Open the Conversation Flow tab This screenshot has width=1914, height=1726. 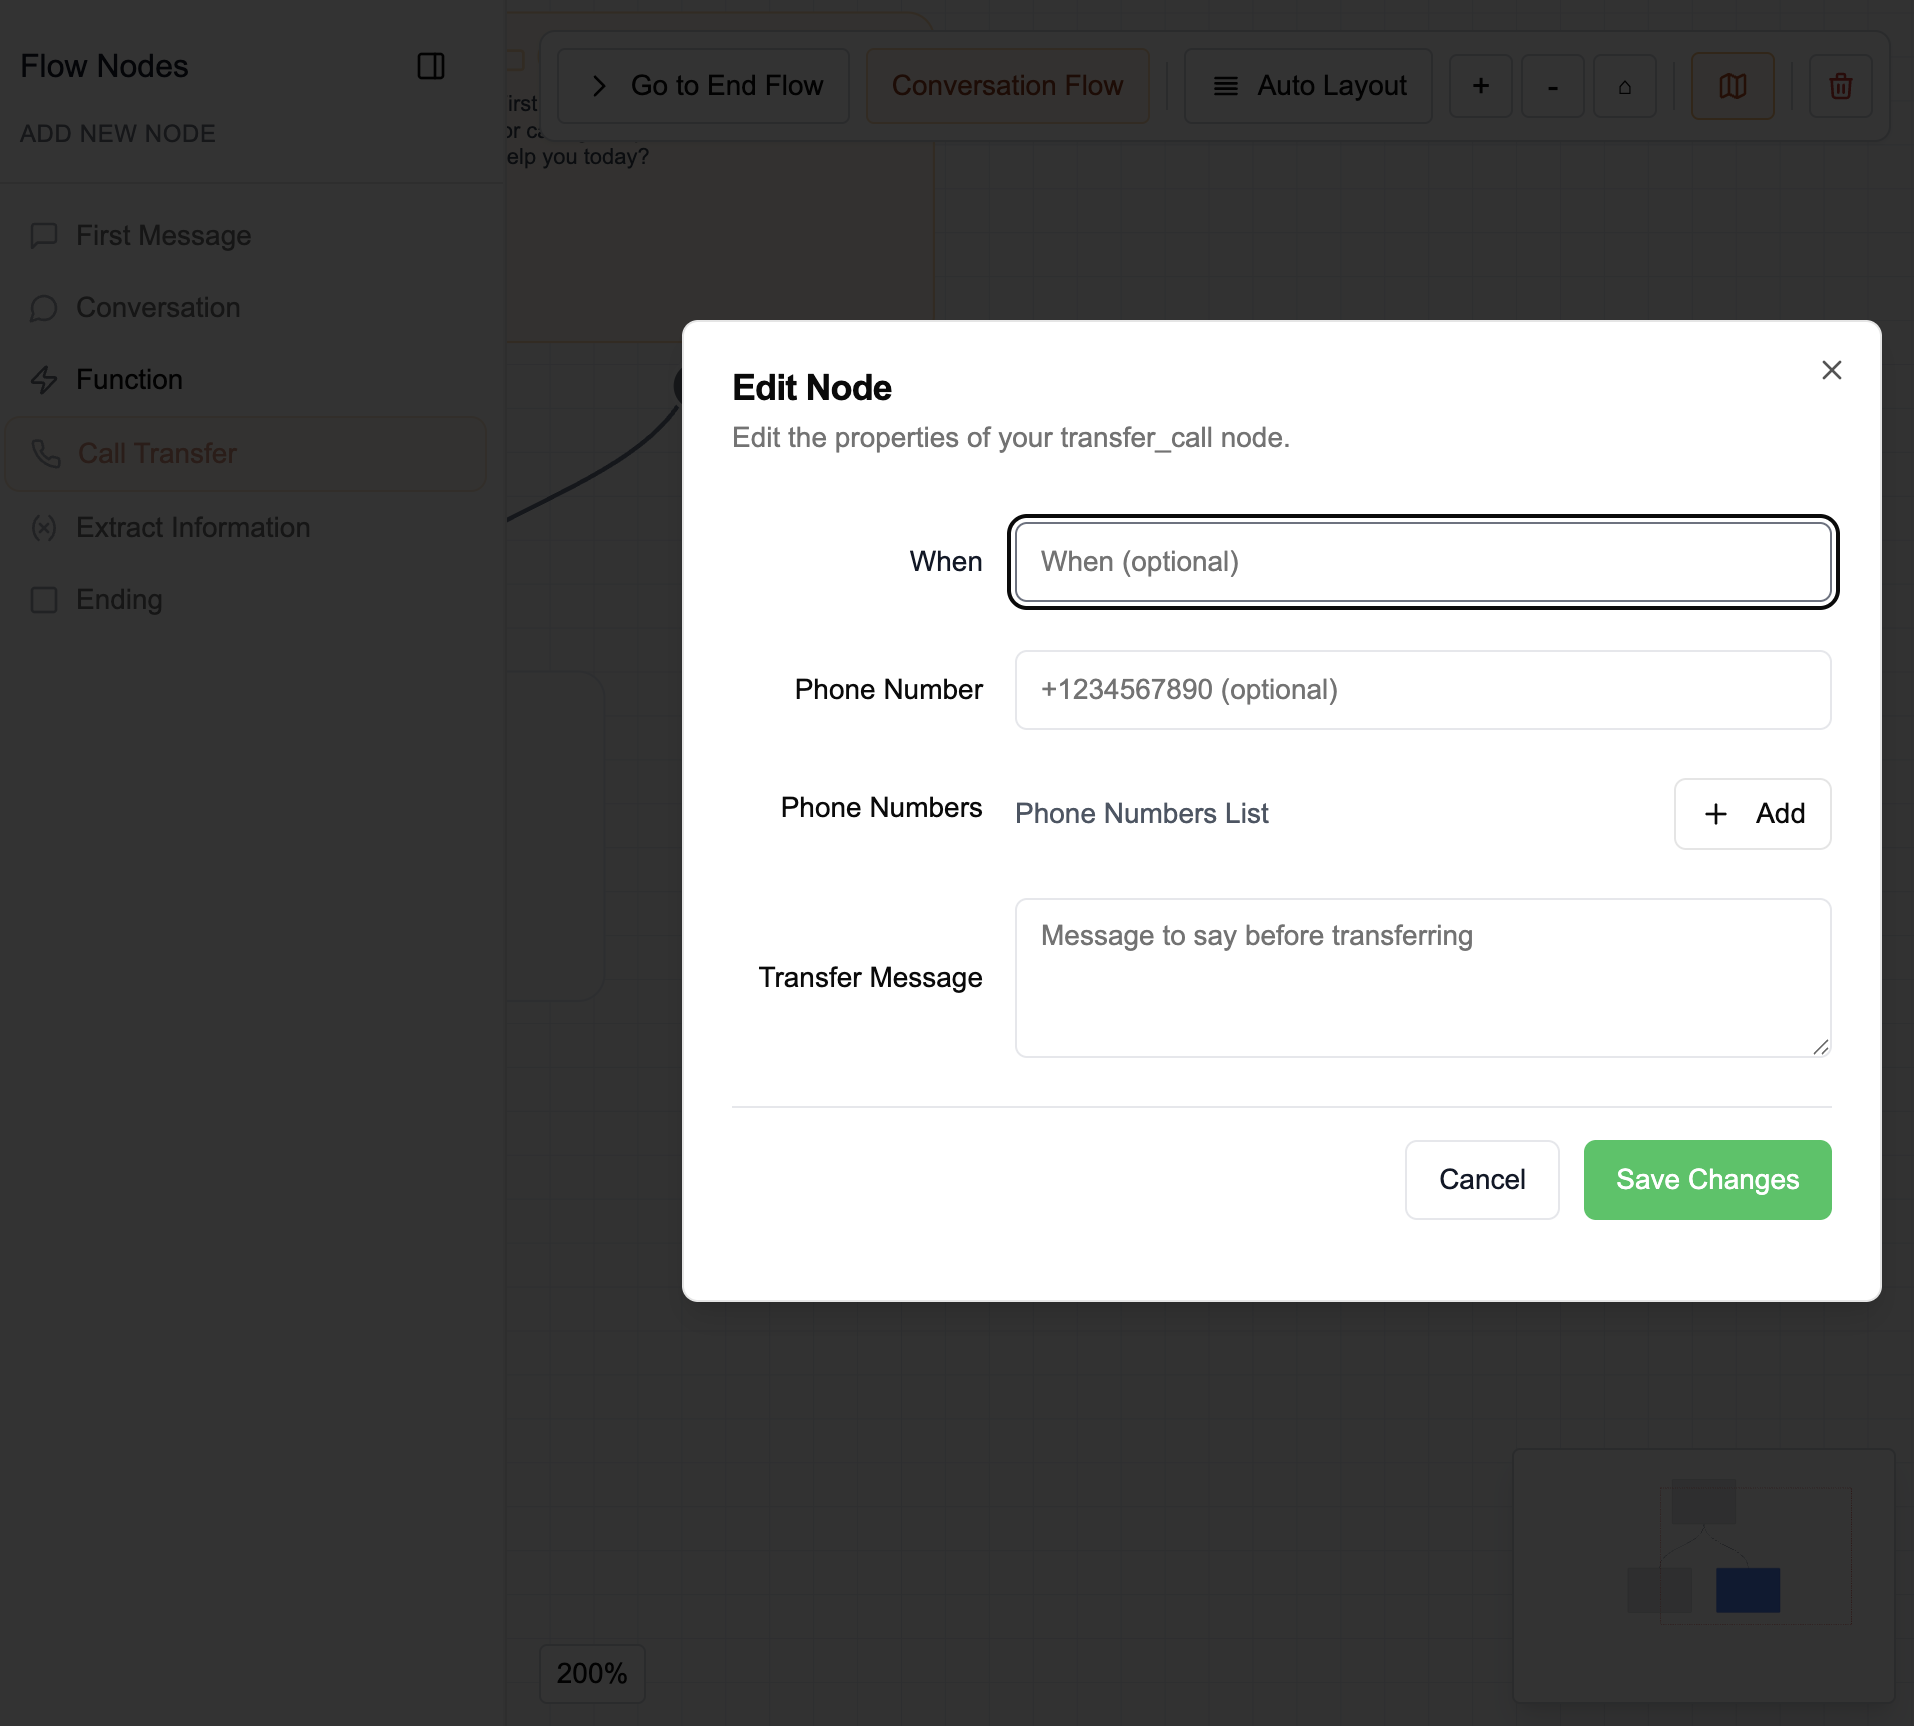(1006, 86)
